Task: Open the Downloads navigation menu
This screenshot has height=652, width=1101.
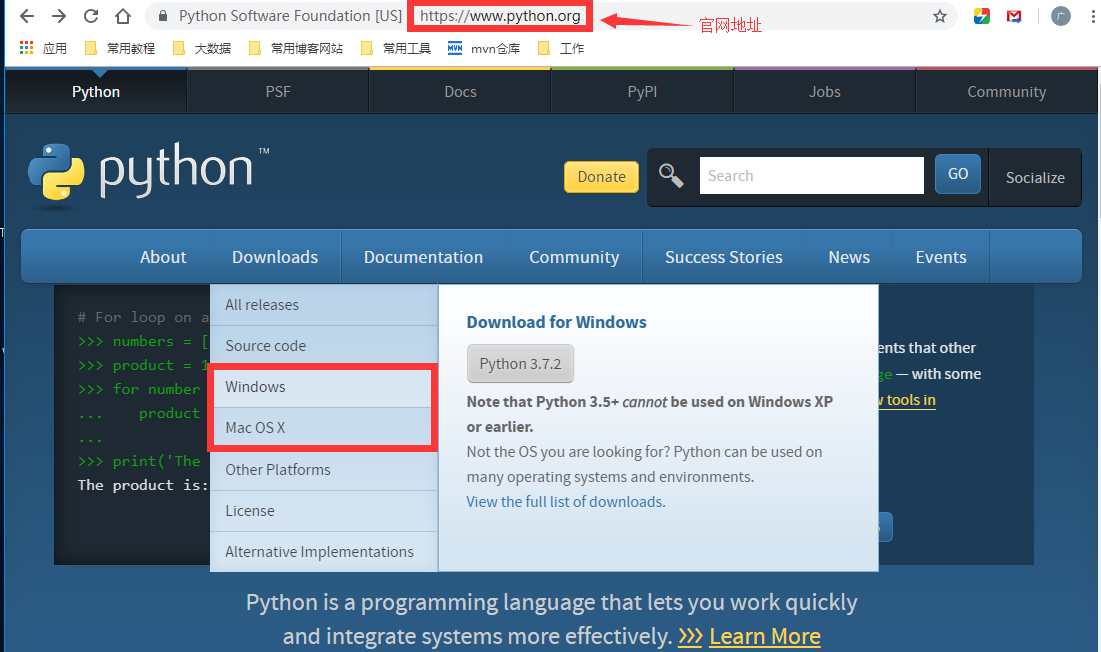Action: tap(275, 257)
